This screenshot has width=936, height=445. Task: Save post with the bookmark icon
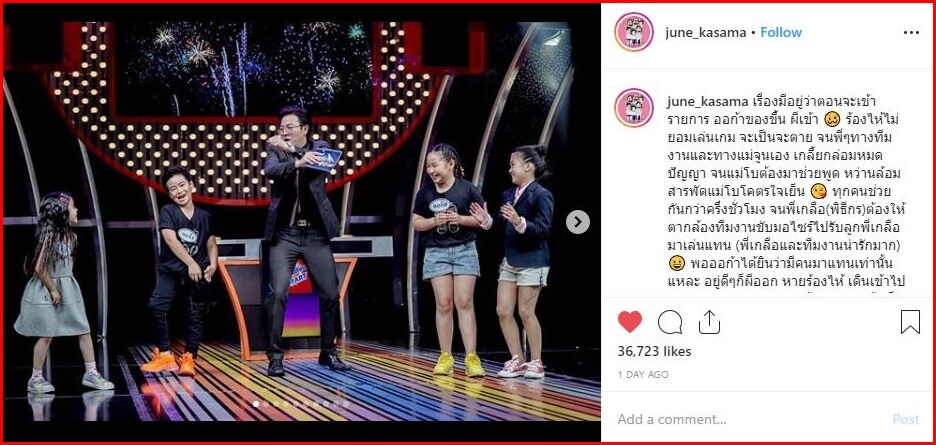(x=910, y=322)
